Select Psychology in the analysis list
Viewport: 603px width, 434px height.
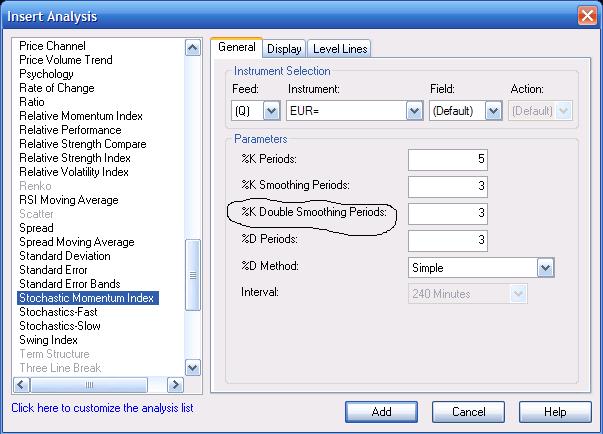(46, 74)
